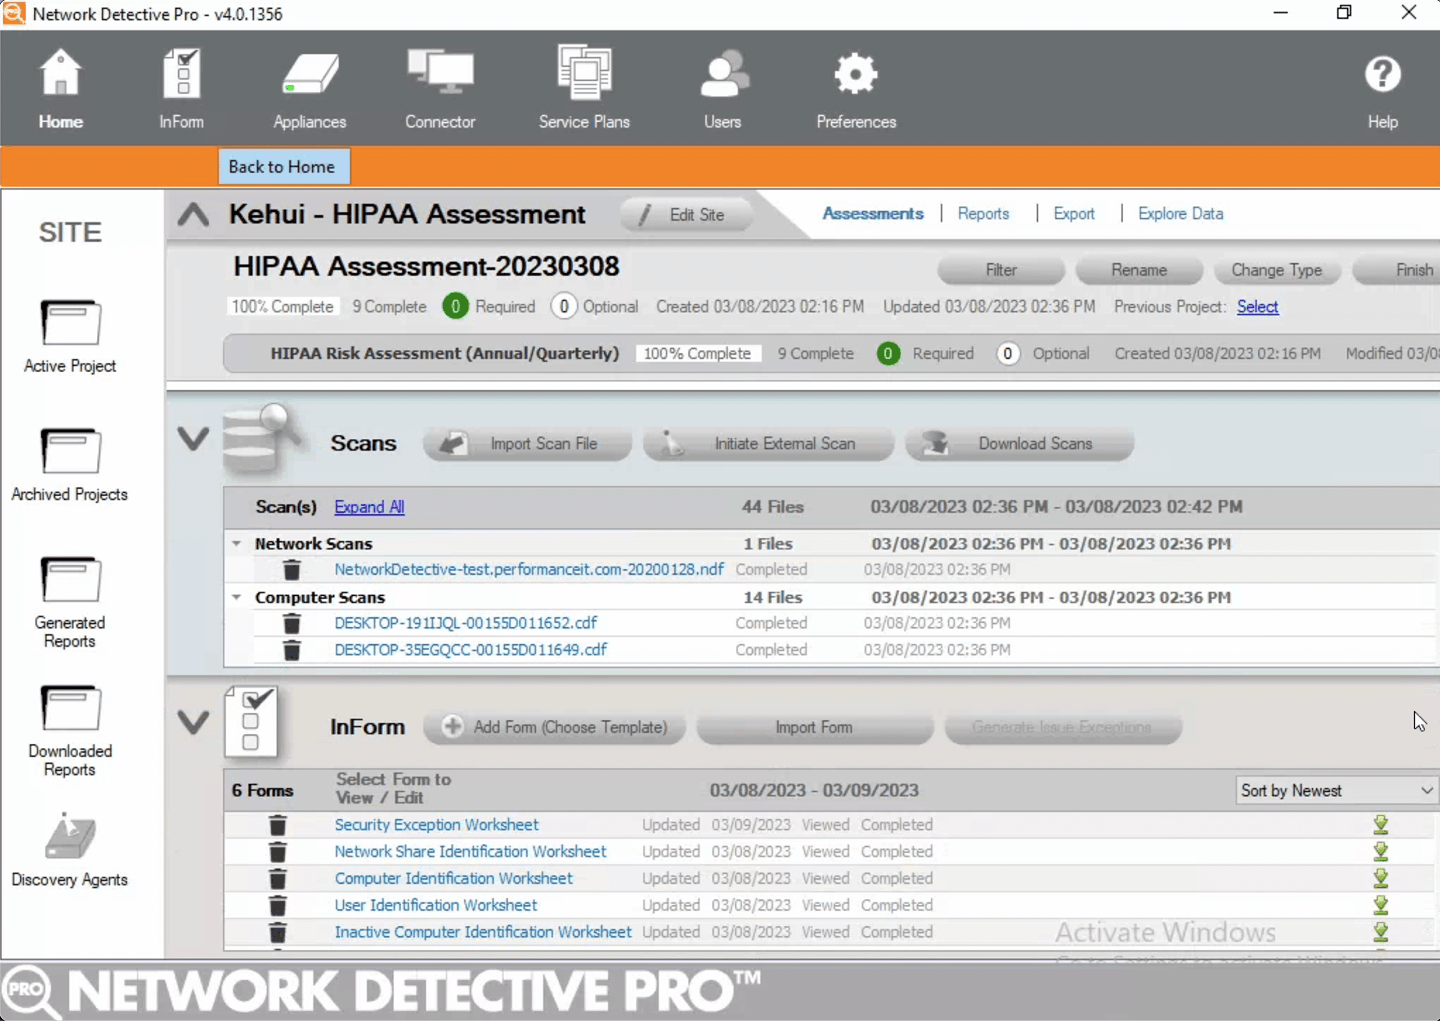Image resolution: width=1440 pixels, height=1021 pixels.
Task: Collapse the Network Scans group
Action: click(236, 543)
